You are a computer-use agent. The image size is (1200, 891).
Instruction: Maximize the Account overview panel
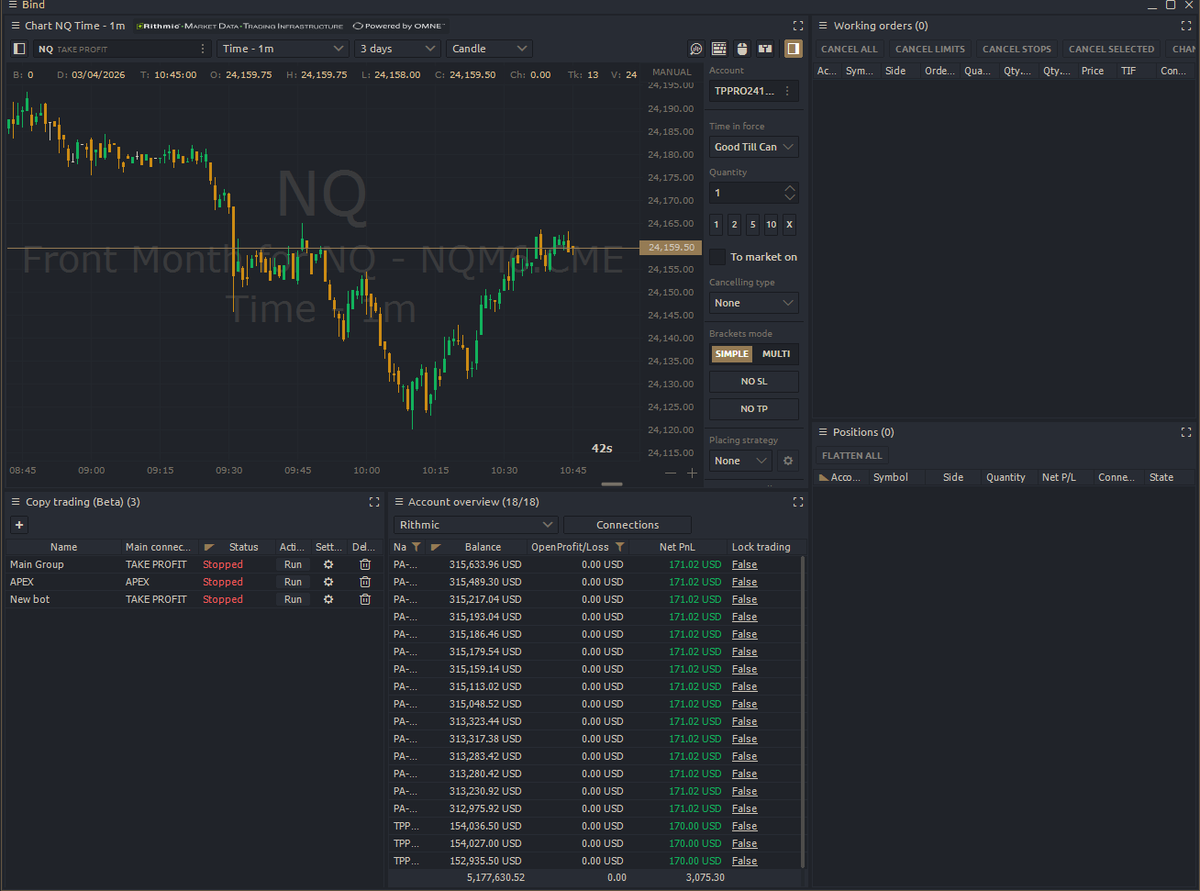[x=798, y=502]
